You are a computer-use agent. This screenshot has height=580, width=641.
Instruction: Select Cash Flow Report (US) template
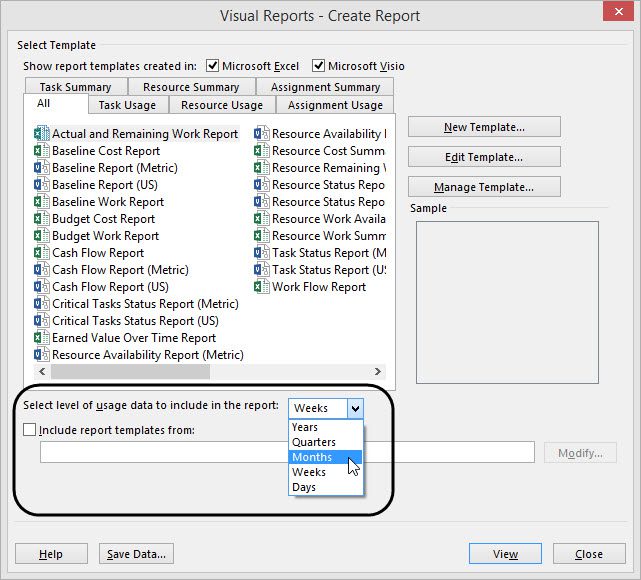pyautogui.click(x=110, y=287)
